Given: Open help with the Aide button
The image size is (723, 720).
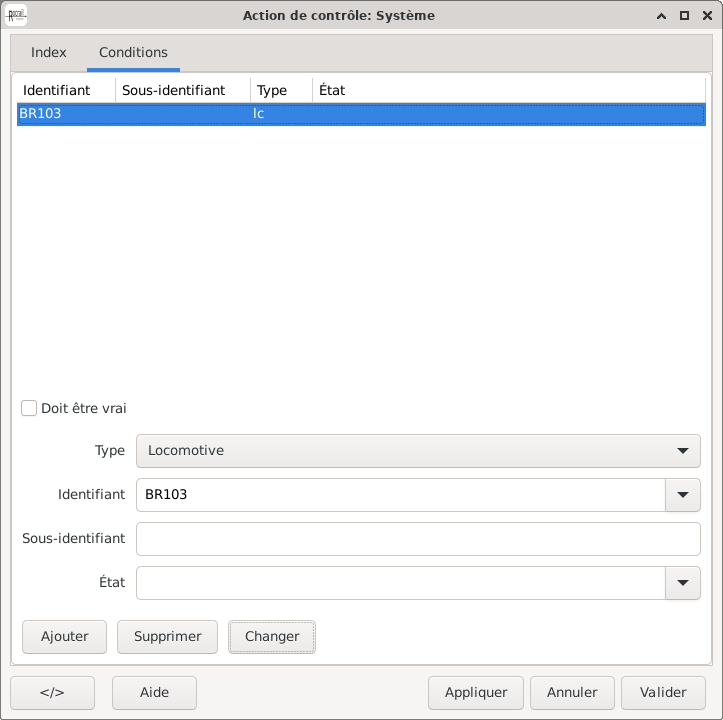Looking at the screenshot, I should 154,693.
